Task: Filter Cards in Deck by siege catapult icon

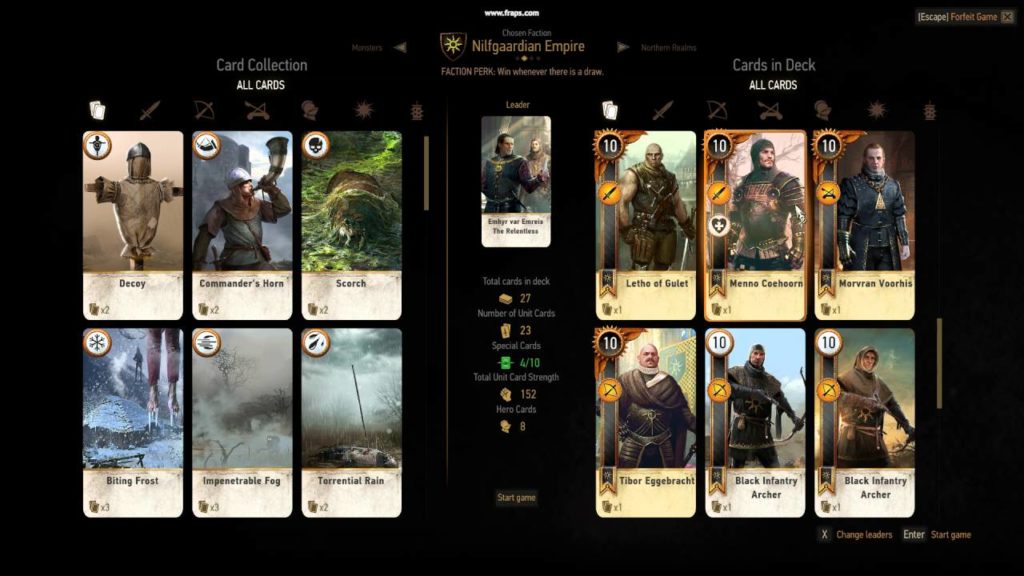Action: [770, 110]
